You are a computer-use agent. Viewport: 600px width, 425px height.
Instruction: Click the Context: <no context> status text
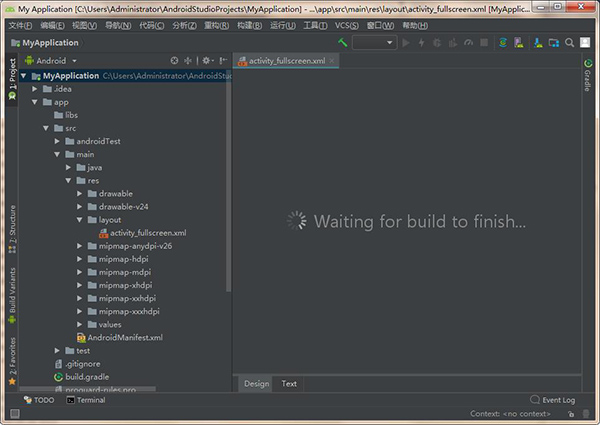point(510,414)
